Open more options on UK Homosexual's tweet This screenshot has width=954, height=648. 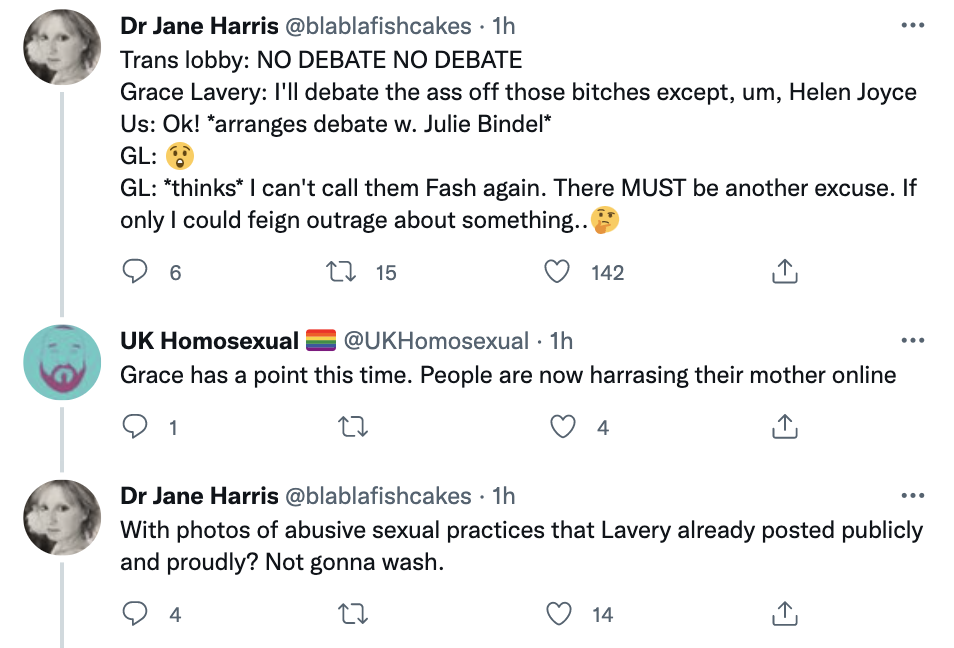912,341
